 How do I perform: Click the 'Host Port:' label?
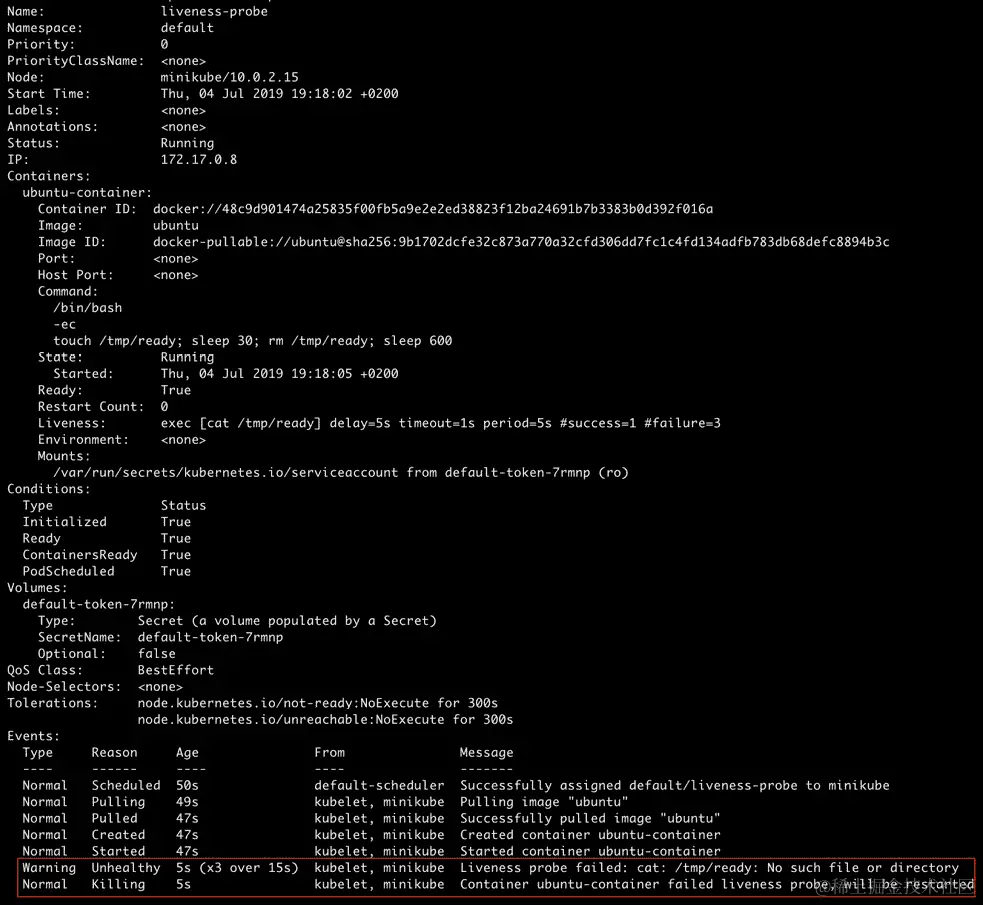pyautogui.click(x=76, y=275)
